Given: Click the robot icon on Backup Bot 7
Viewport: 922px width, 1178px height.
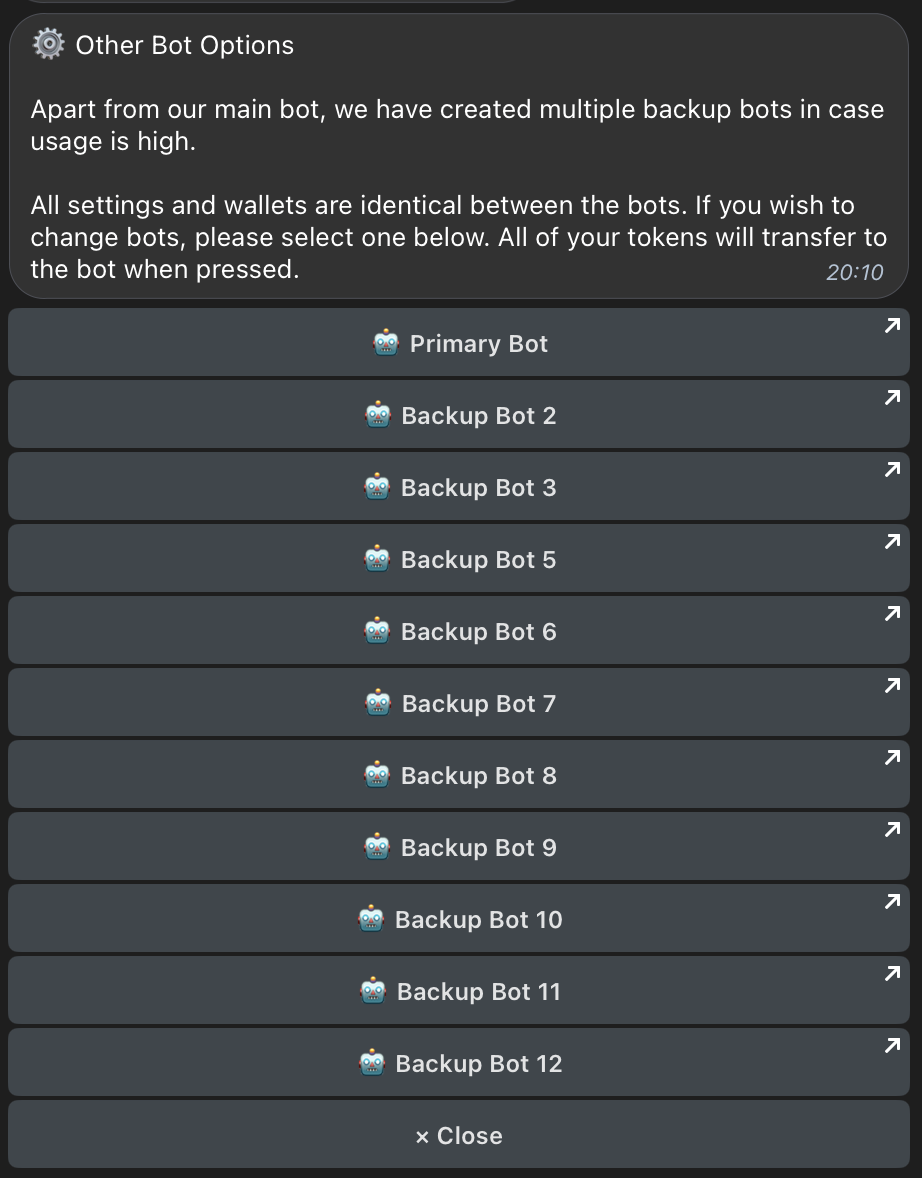Looking at the screenshot, I should (377, 704).
